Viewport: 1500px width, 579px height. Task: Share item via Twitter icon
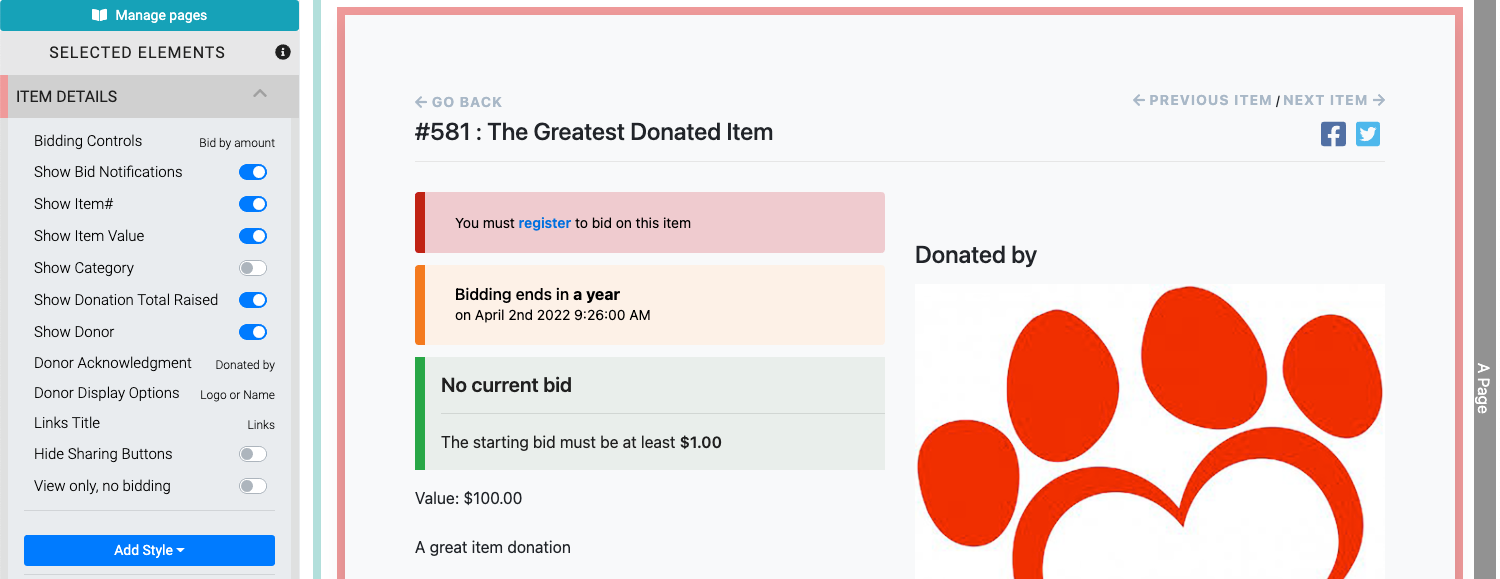pos(1368,134)
